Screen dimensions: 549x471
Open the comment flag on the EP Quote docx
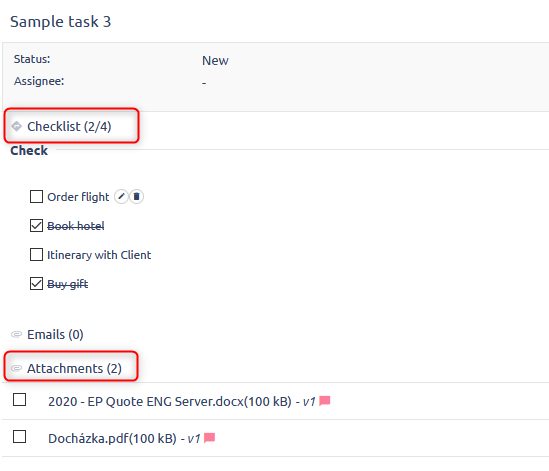pos(325,401)
